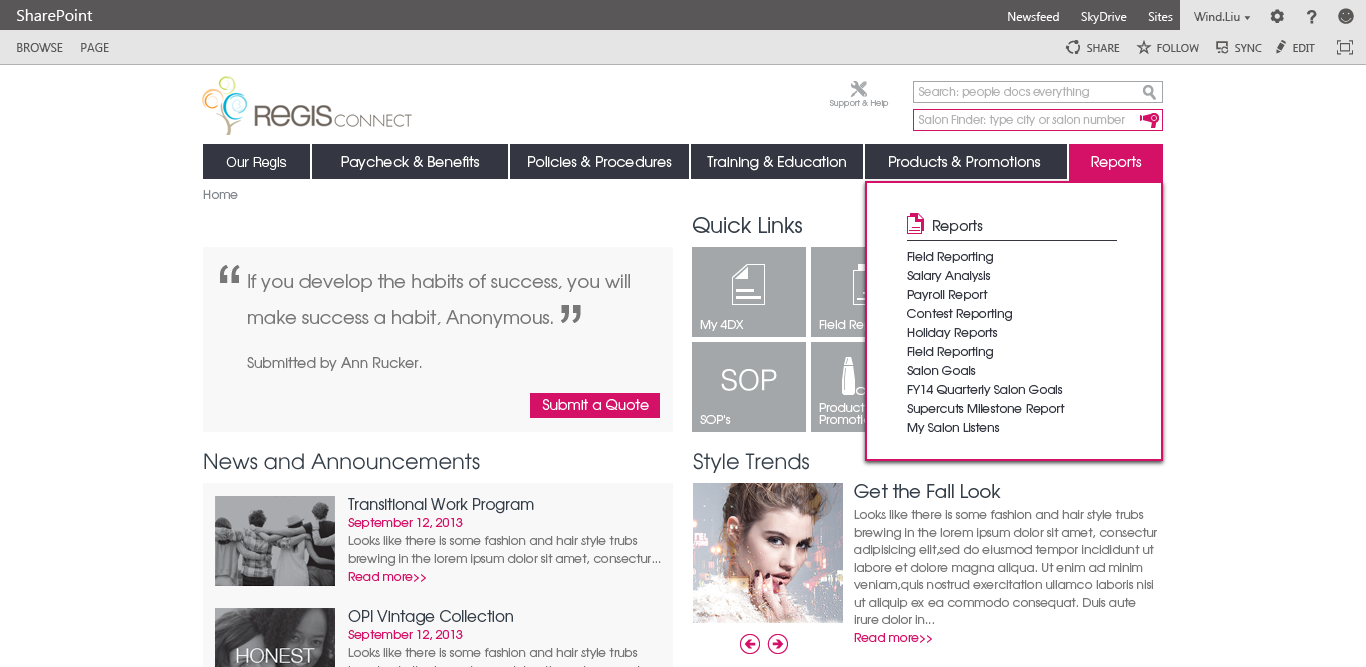Click the Follow star icon
The height and width of the screenshot is (667, 1366).
pos(1144,47)
